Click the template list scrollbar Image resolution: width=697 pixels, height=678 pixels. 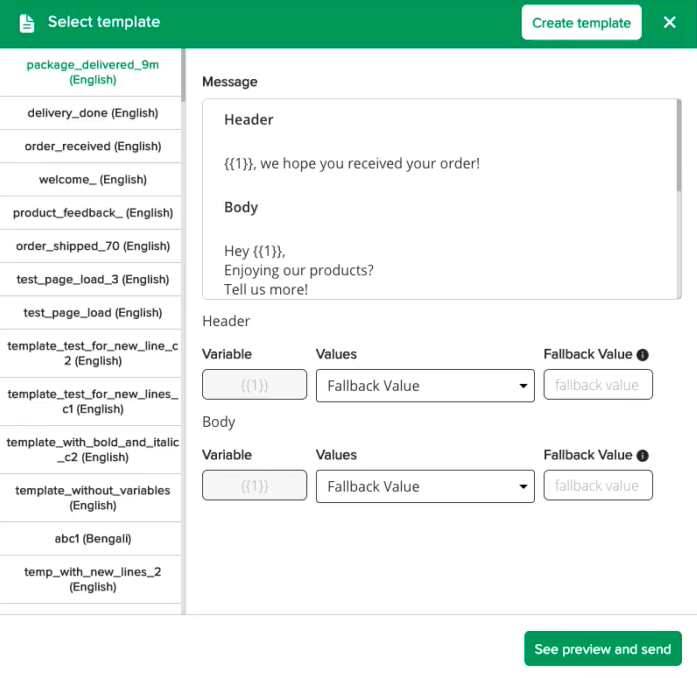[184, 75]
